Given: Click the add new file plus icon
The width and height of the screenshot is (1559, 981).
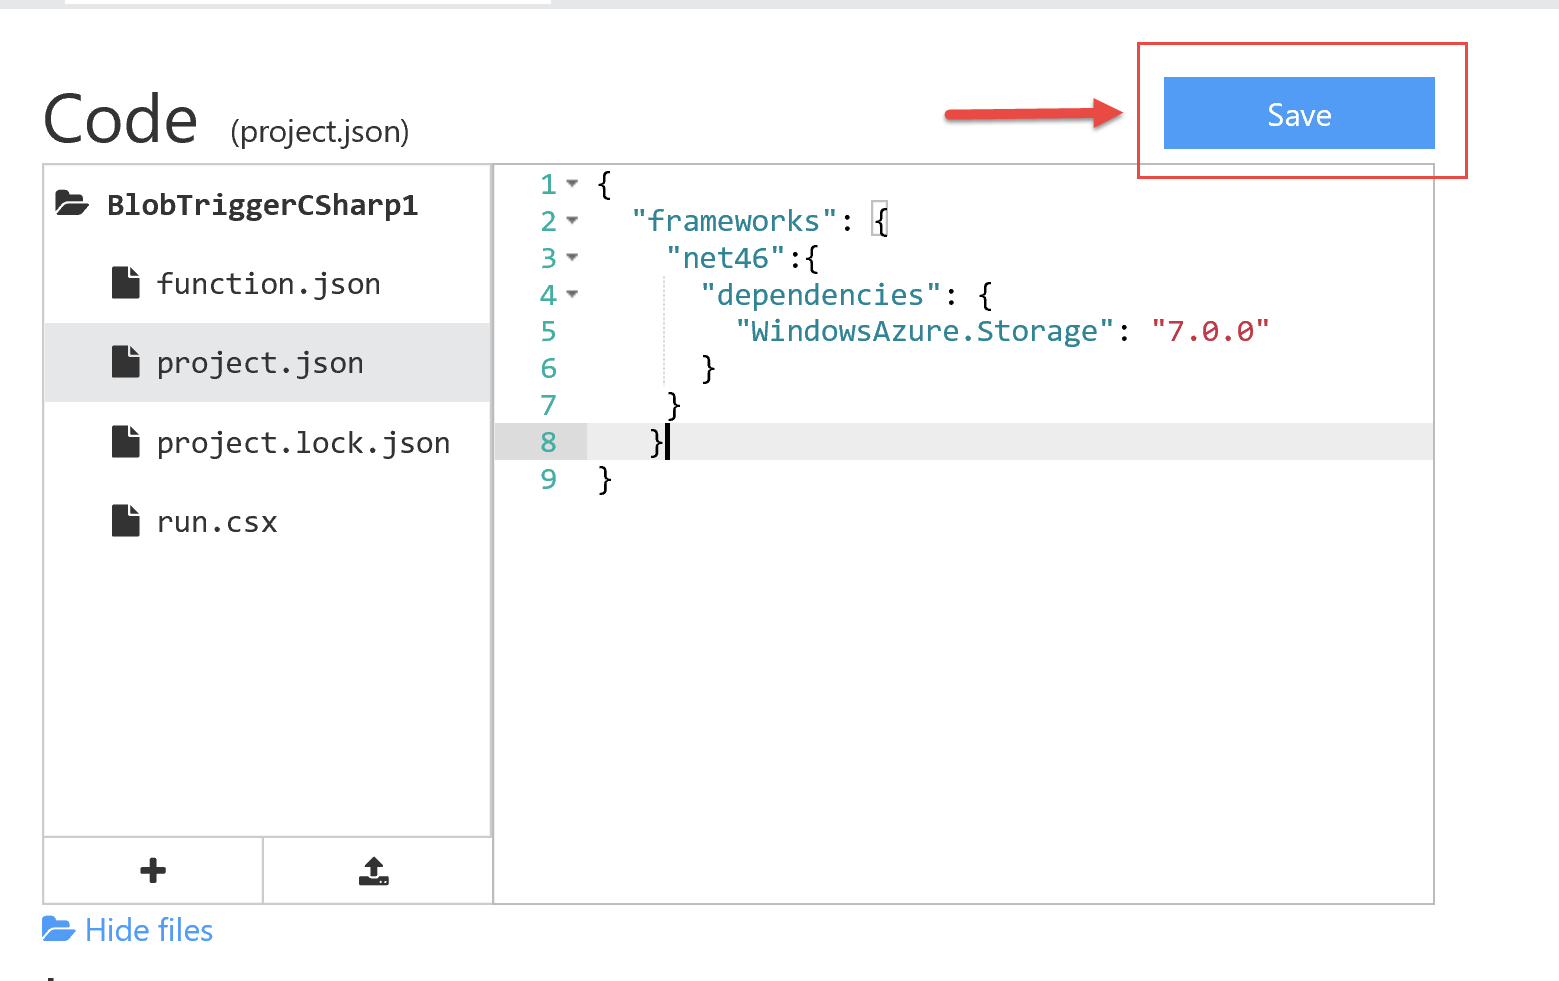Looking at the screenshot, I should pyautogui.click(x=153, y=871).
